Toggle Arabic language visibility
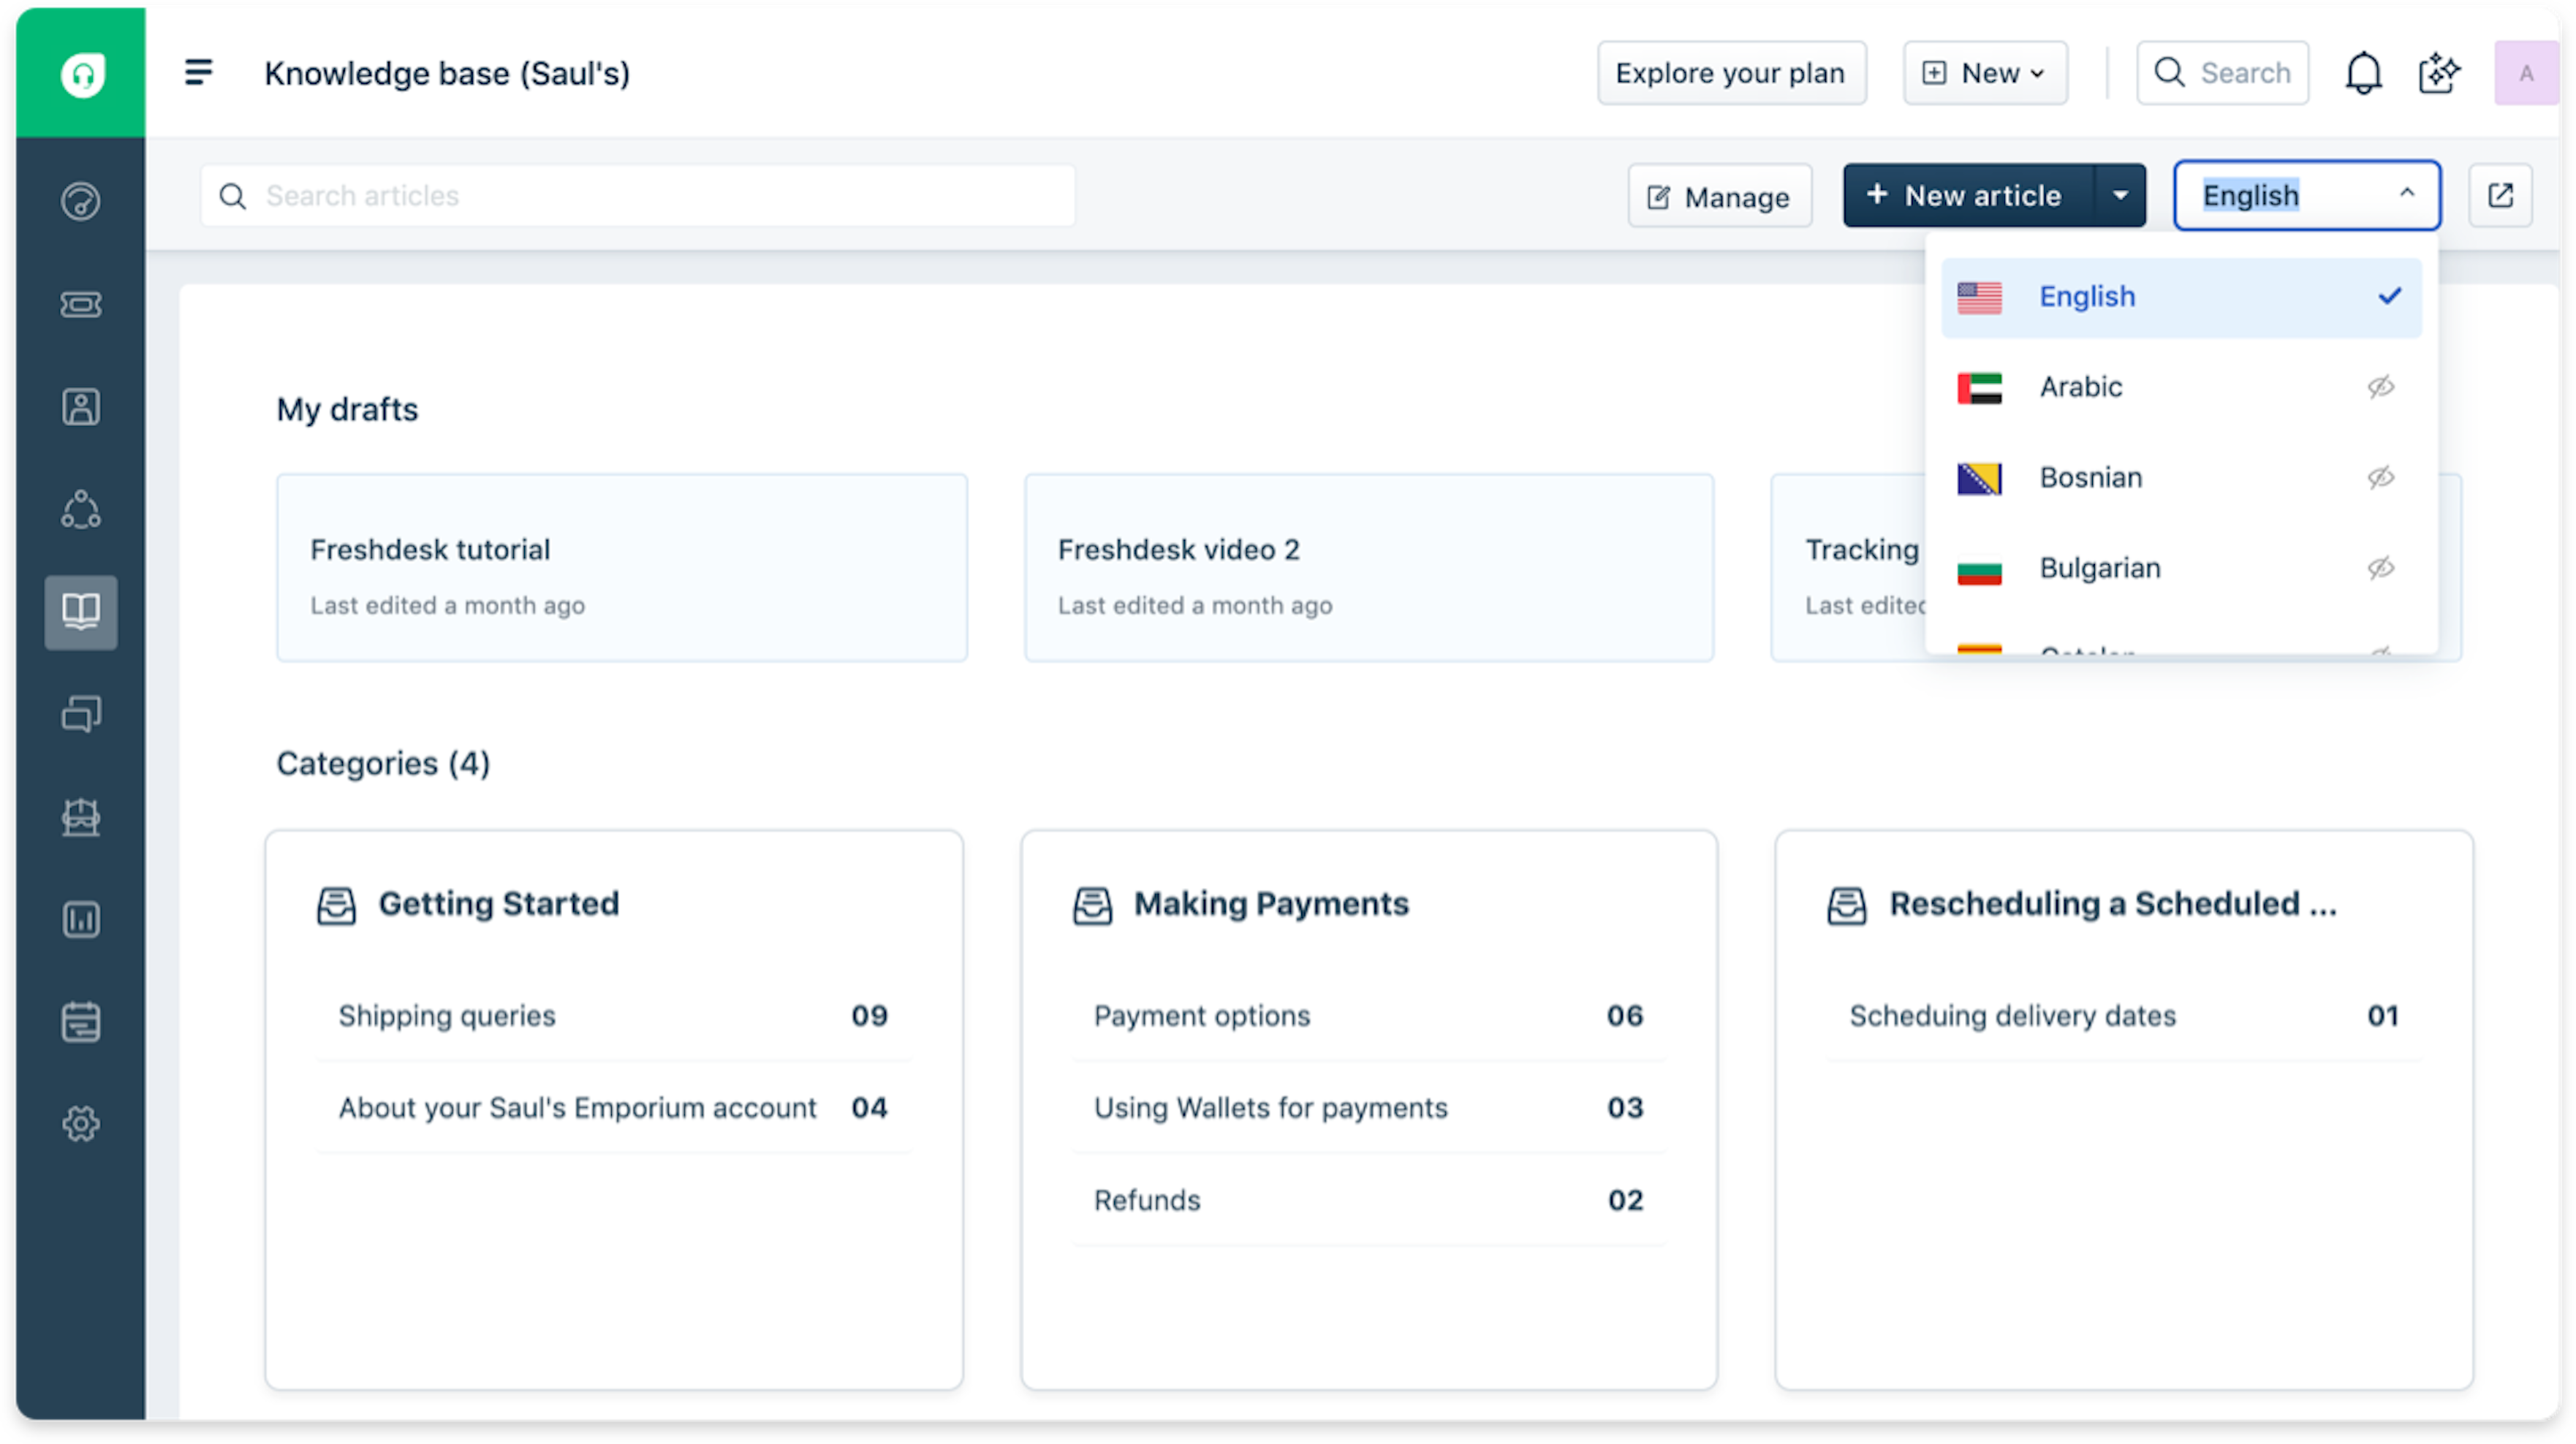Viewport: 2576px width, 1444px height. click(2382, 387)
